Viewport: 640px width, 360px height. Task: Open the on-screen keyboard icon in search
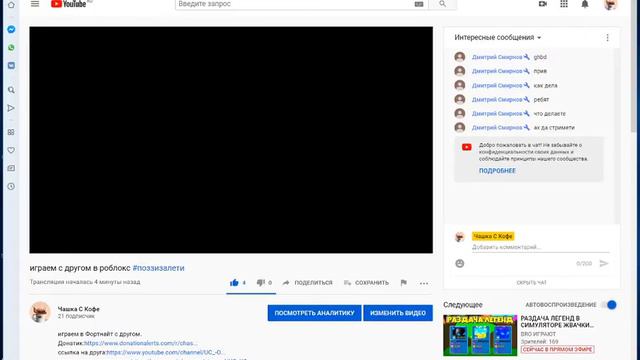coord(419,4)
